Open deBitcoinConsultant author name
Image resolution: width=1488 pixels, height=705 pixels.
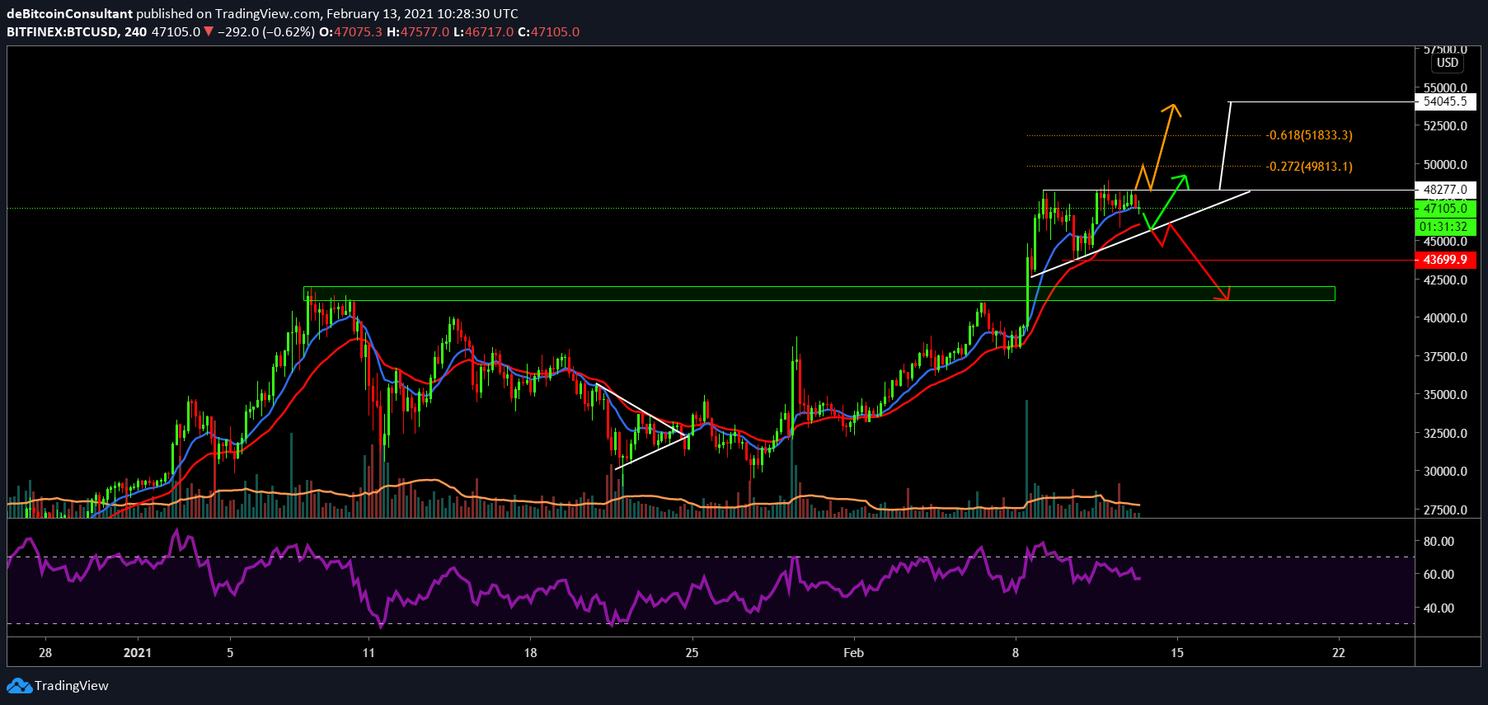coord(69,14)
